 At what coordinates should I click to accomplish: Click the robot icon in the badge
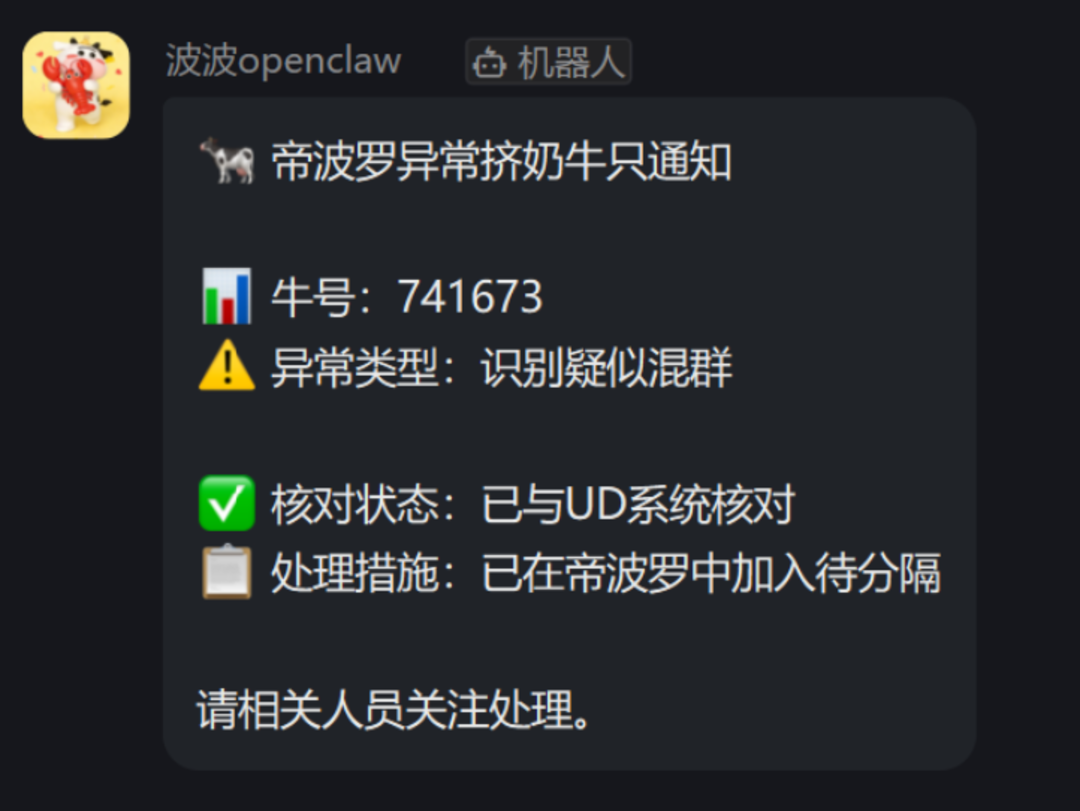[x=489, y=63]
